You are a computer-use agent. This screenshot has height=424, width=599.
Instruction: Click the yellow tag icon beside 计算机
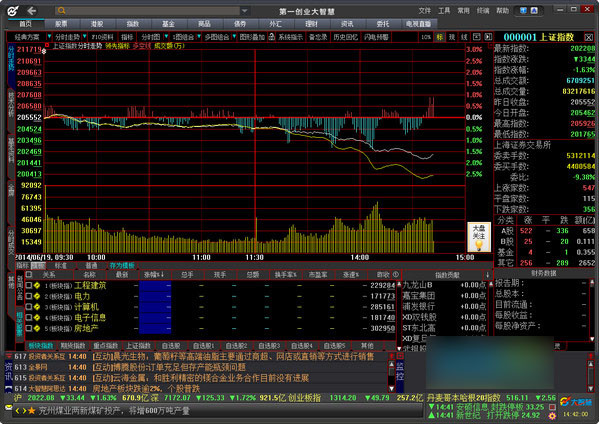pyautogui.click(x=37, y=307)
